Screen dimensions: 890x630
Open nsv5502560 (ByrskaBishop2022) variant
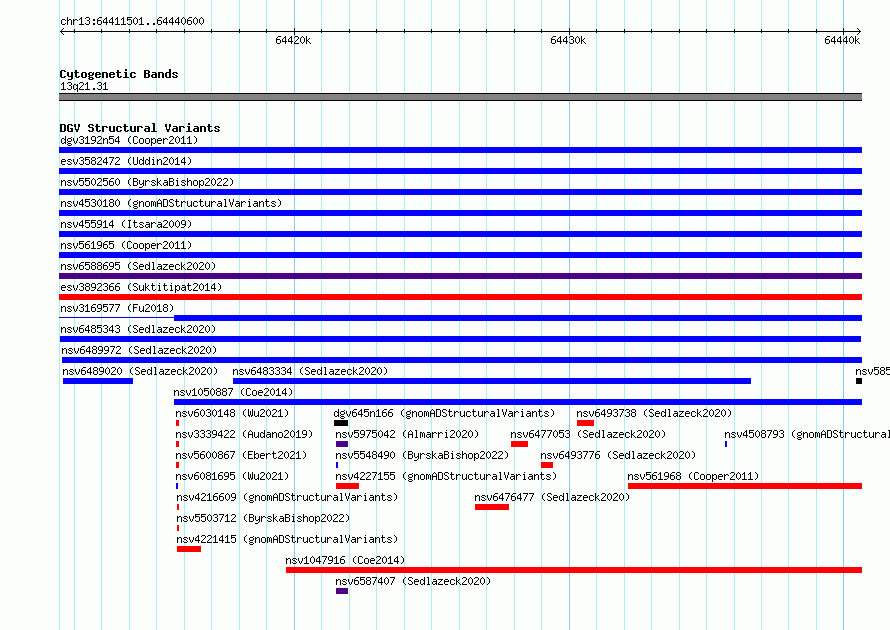point(147,182)
